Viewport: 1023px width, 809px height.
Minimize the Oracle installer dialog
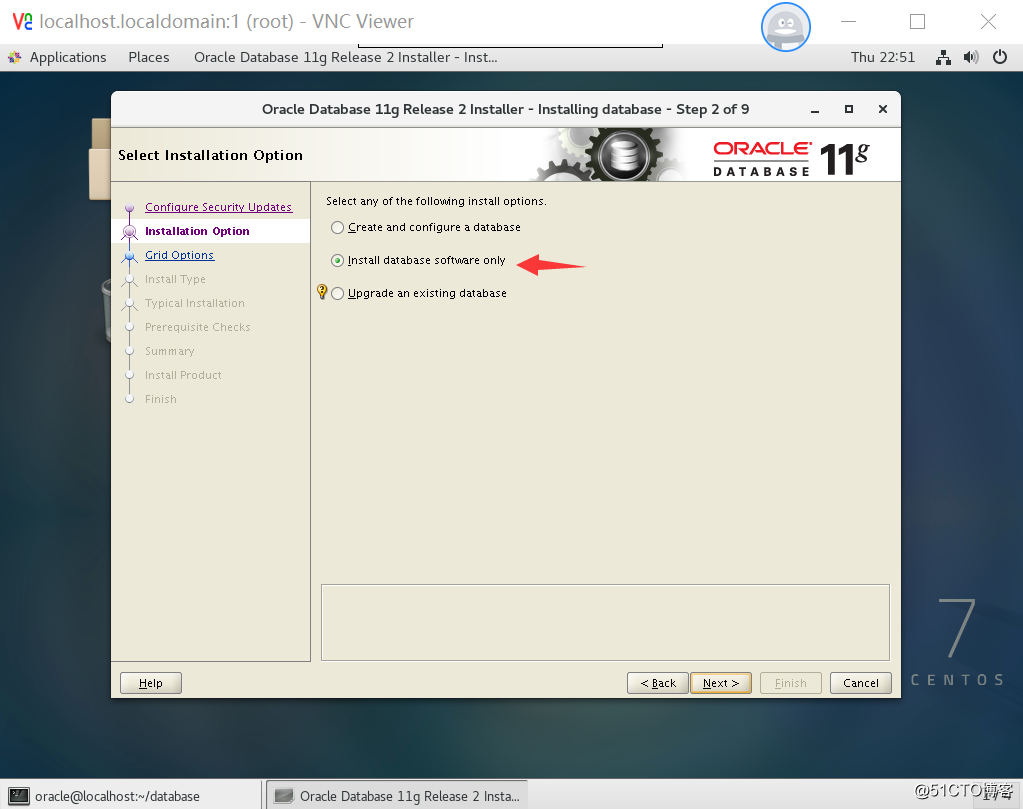[x=815, y=110]
